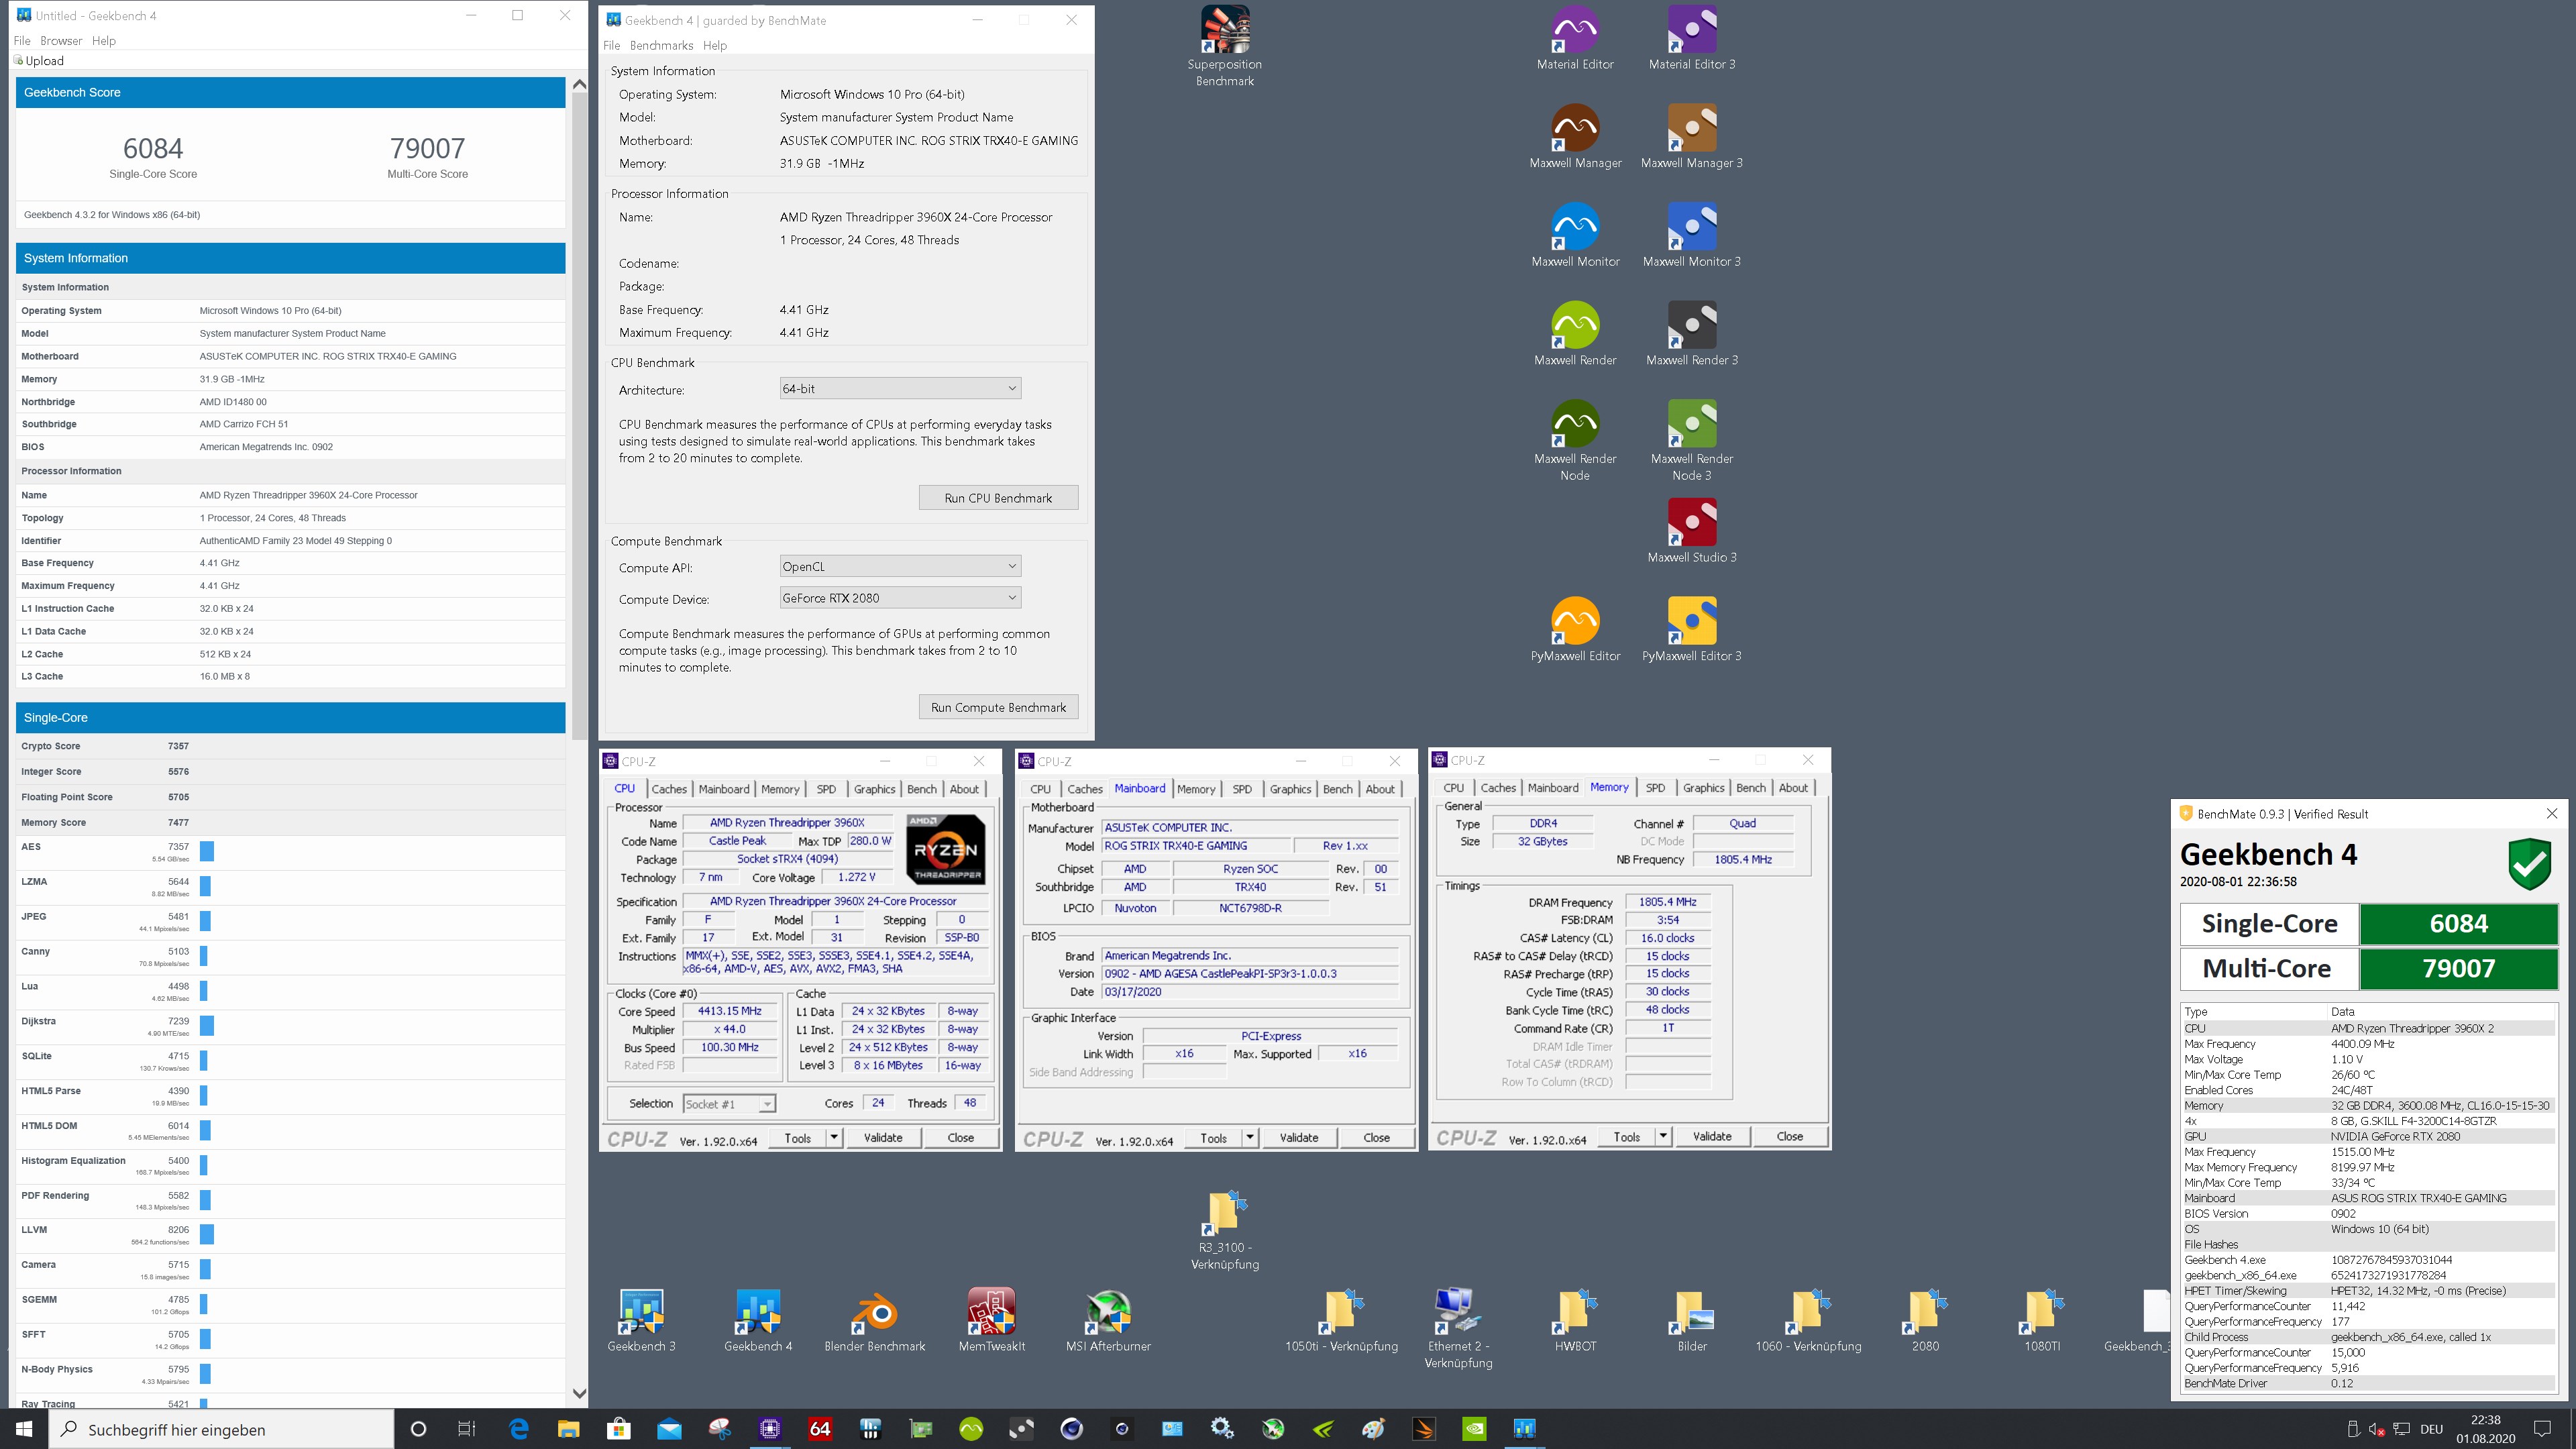Click the scroll-down arrow in Geekbench results
The width and height of the screenshot is (2576, 1449).
(x=579, y=1393)
